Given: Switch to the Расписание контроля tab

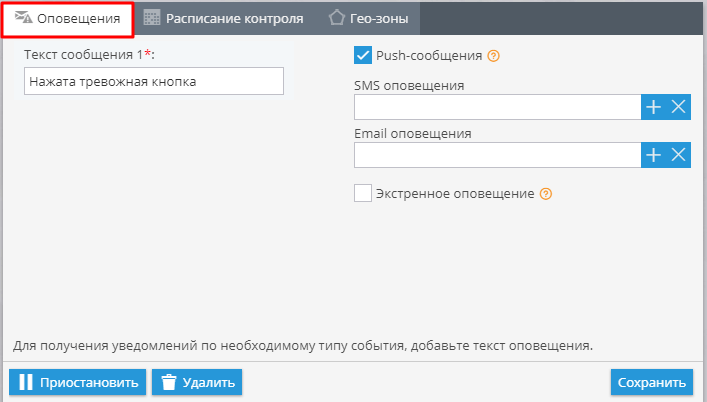Looking at the screenshot, I should 224,19.
